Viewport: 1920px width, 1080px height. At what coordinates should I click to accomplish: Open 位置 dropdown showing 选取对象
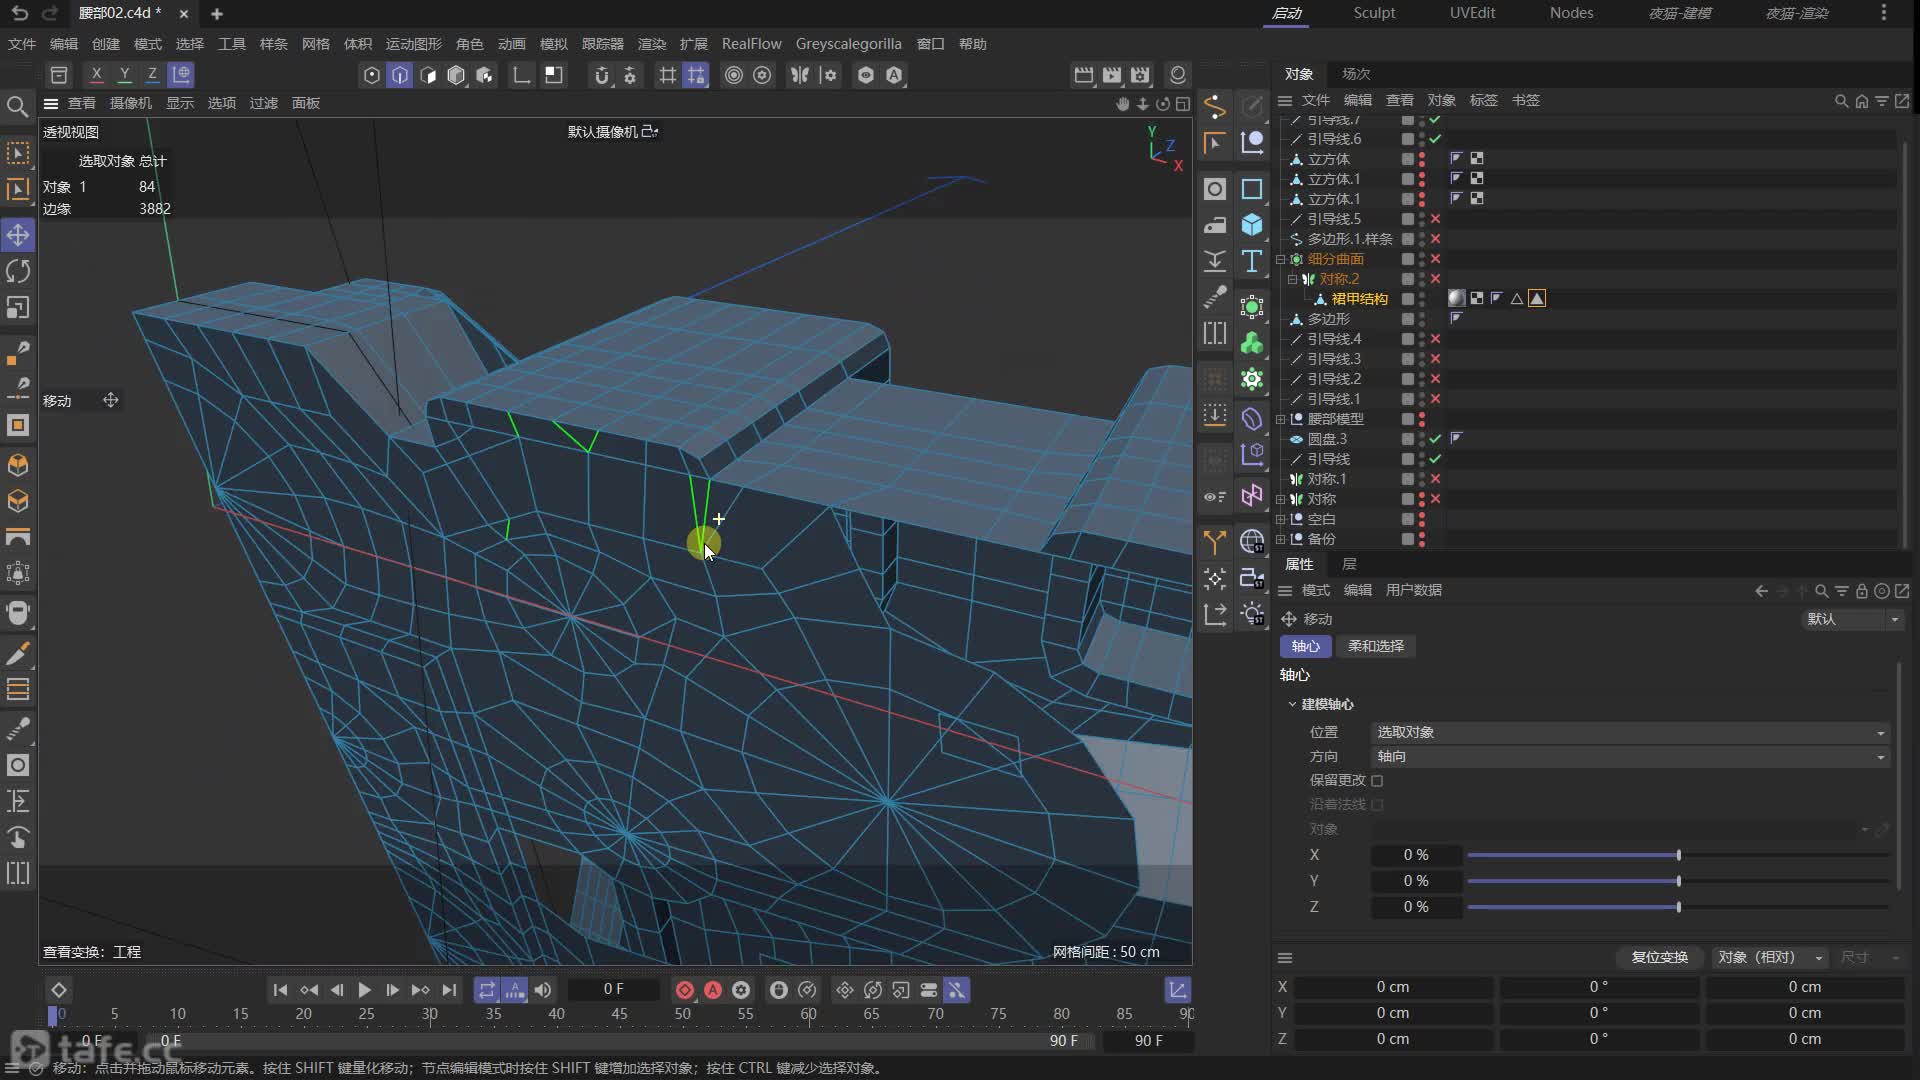1630,732
